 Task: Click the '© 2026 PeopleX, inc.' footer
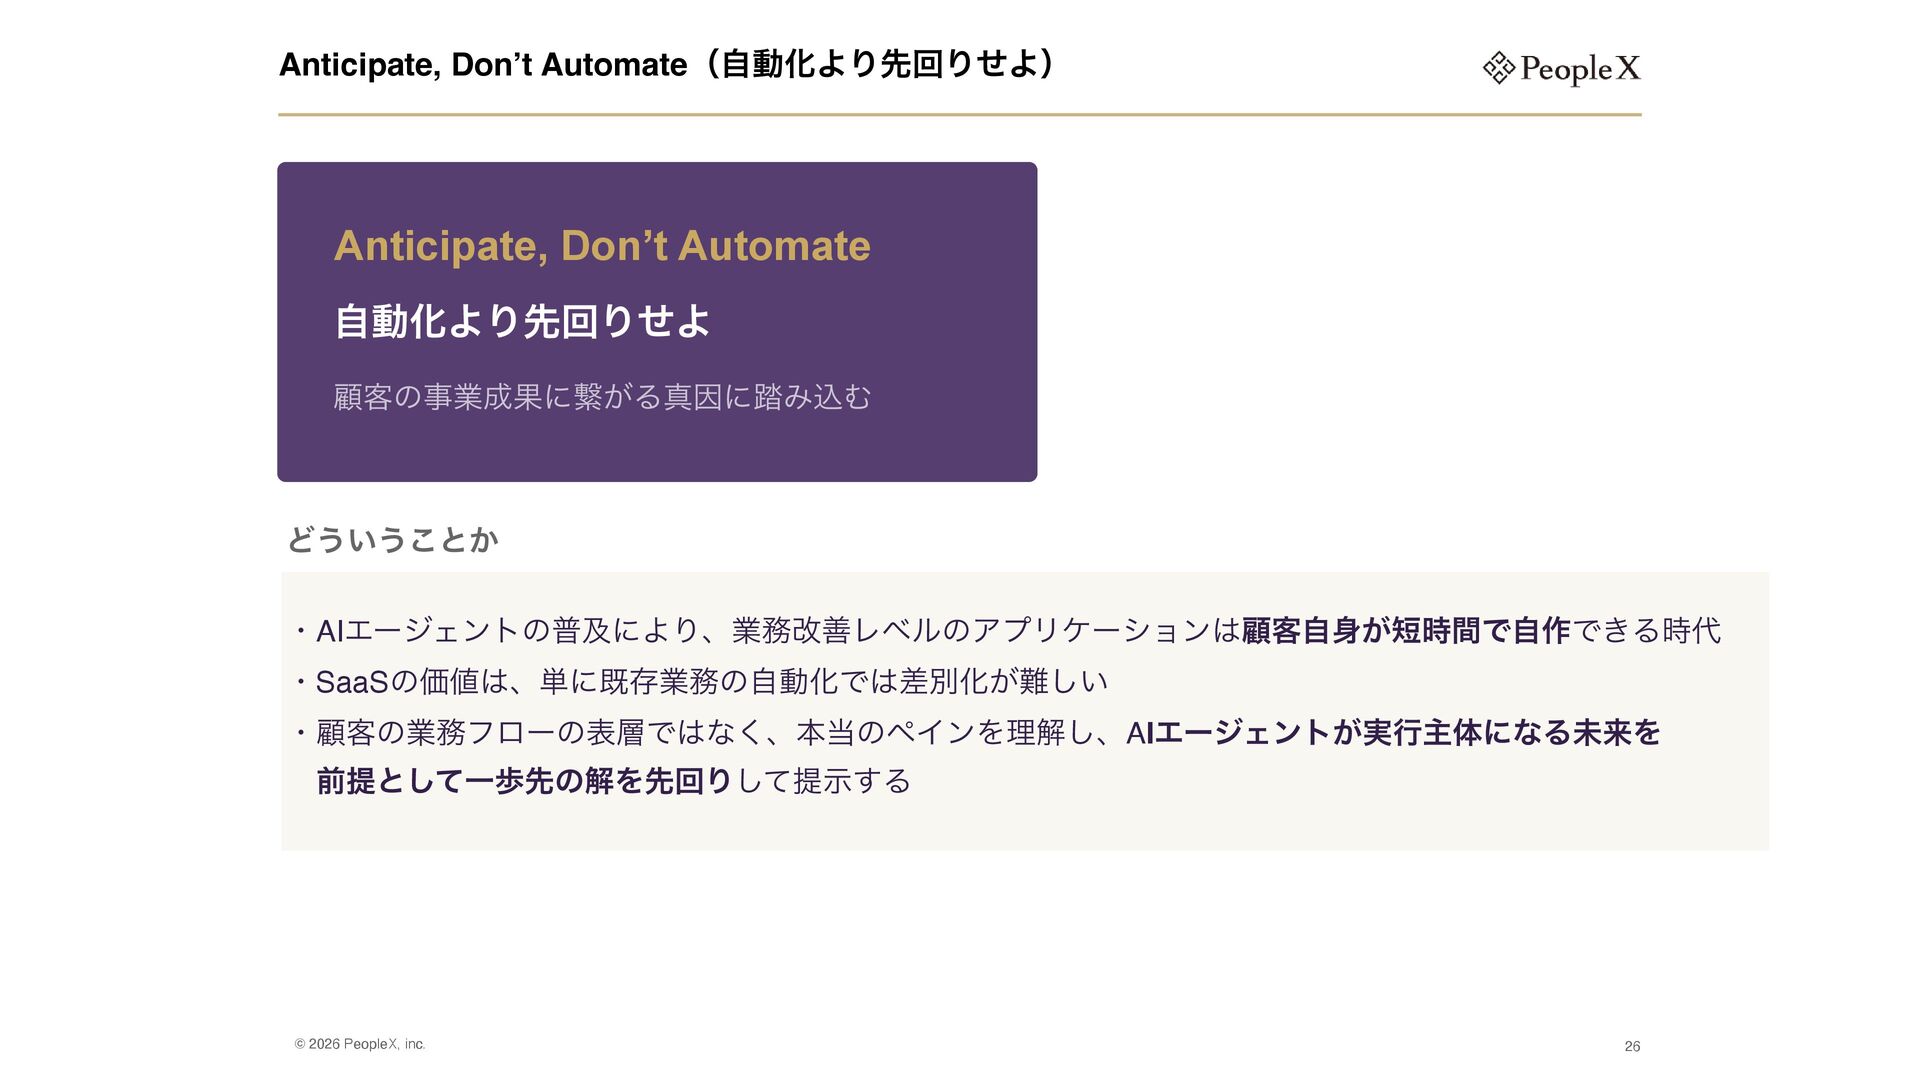(x=360, y=1044)
